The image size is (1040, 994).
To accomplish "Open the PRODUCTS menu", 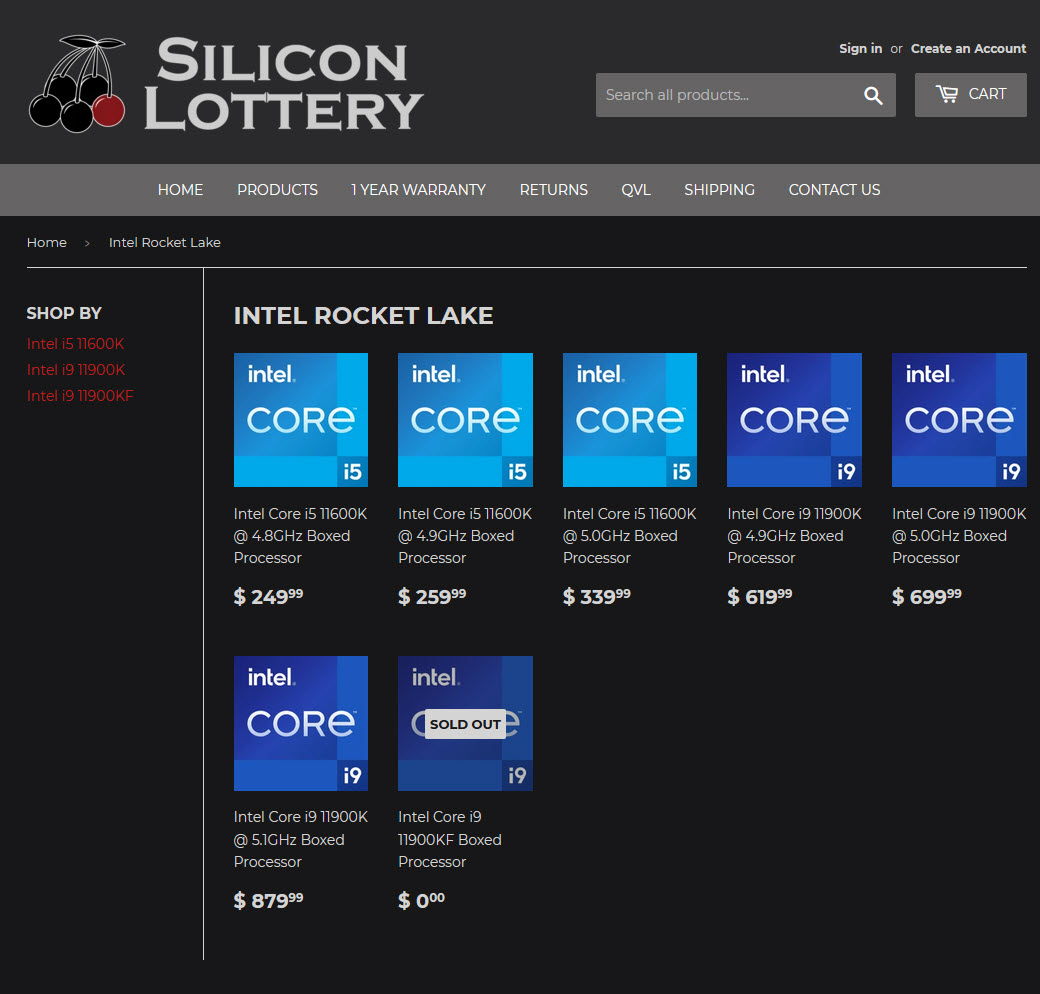I will pos(277,189).
